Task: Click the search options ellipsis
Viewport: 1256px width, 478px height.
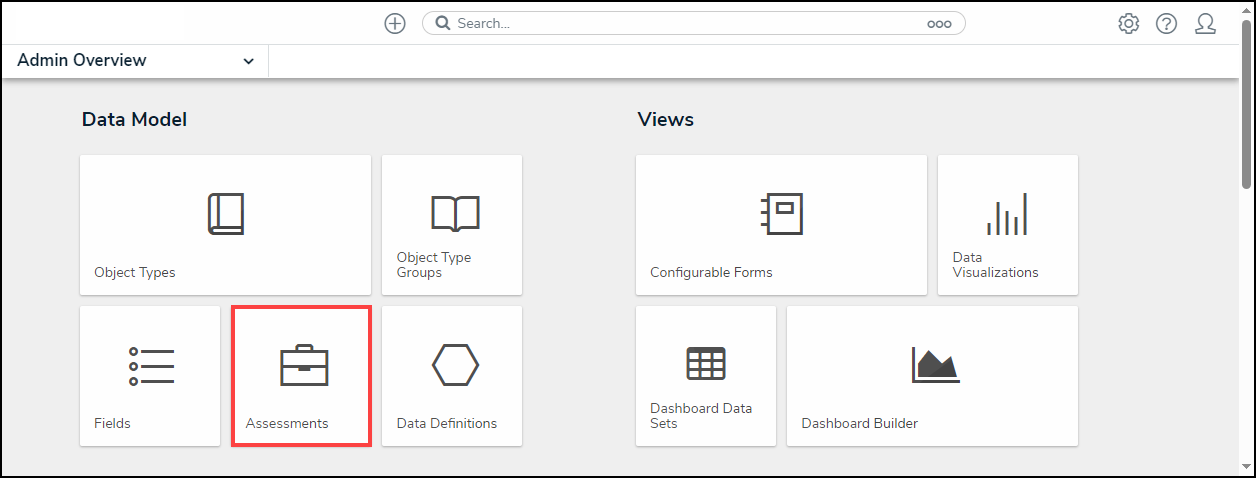Action: [x=939, y=24]
